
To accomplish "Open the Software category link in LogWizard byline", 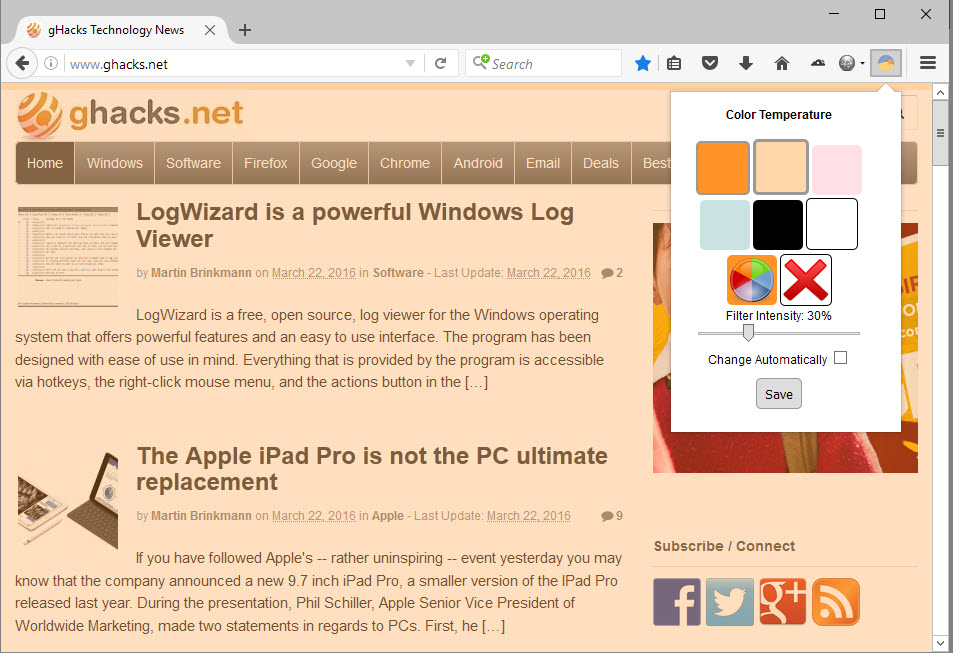I will click(x=398, y=273).
